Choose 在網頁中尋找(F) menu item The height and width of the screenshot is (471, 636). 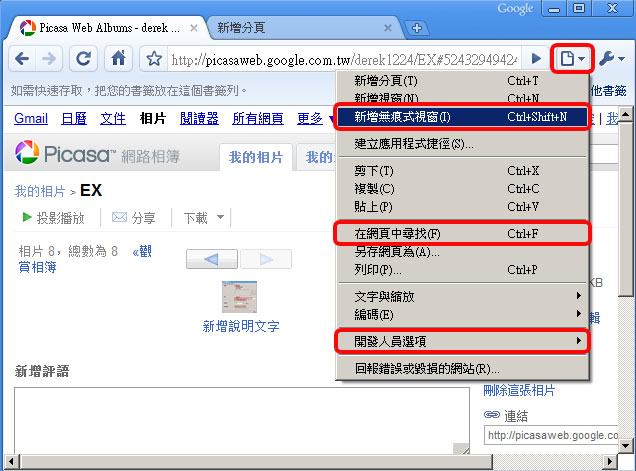462,234
